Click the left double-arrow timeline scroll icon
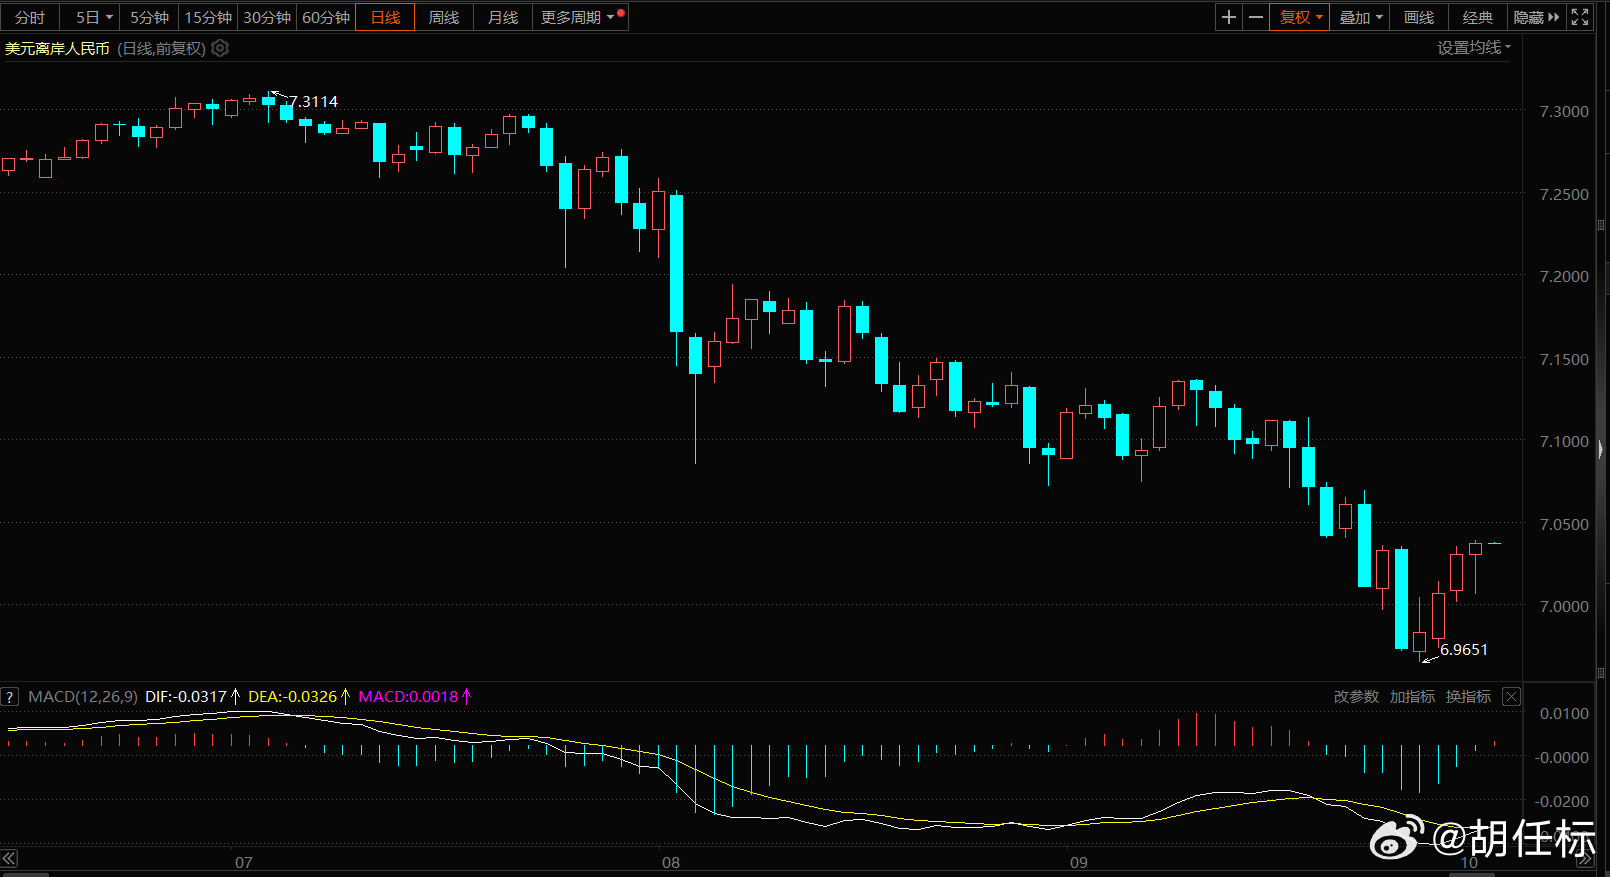This screenshot has height=877, width=1610. tap(9, 858)
